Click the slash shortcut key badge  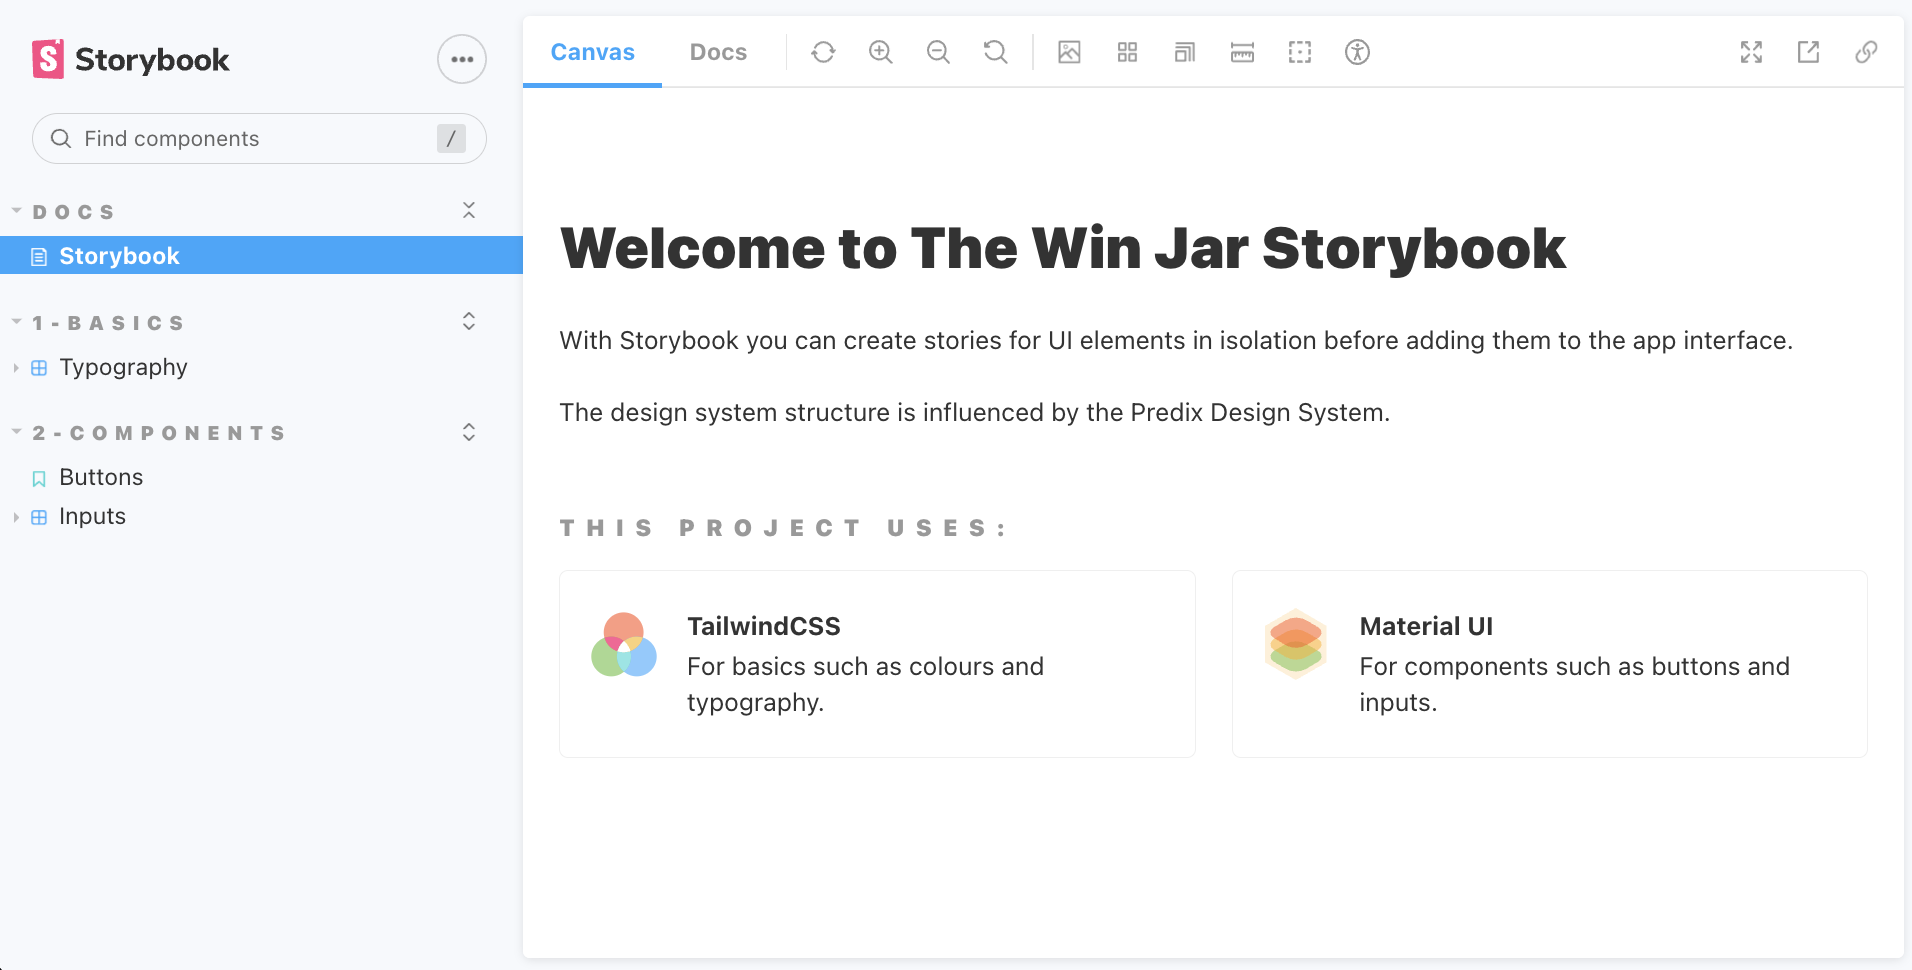451,138
